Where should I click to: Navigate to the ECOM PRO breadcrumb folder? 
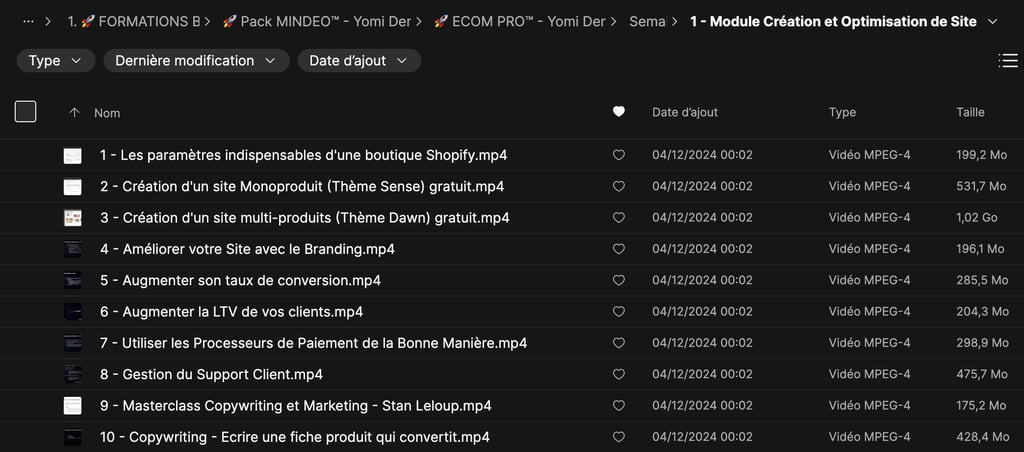(519, 22)
